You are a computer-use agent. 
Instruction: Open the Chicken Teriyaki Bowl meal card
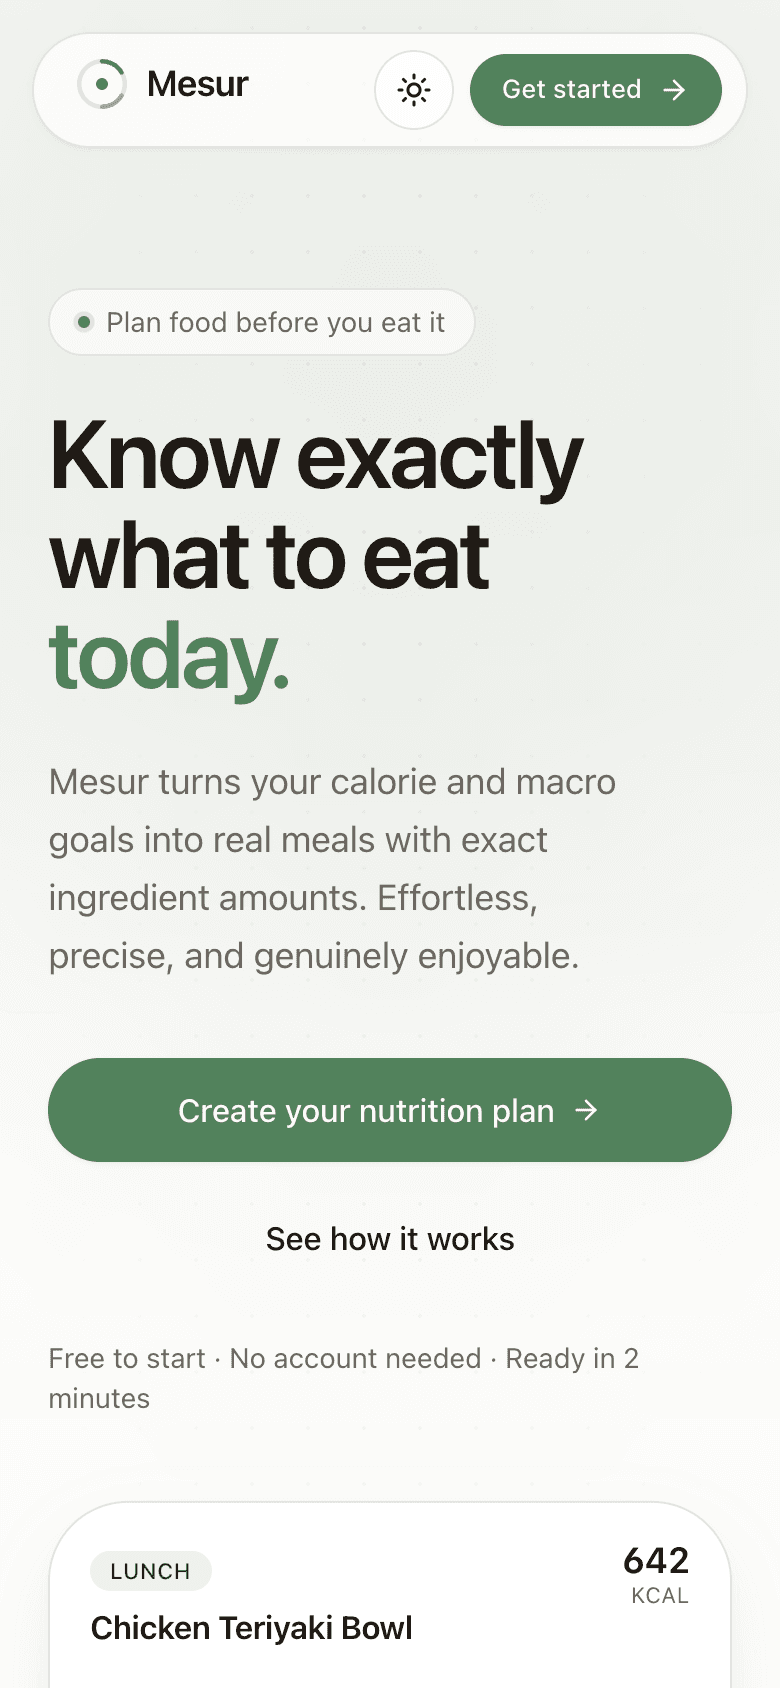[x=390, y=1595]
